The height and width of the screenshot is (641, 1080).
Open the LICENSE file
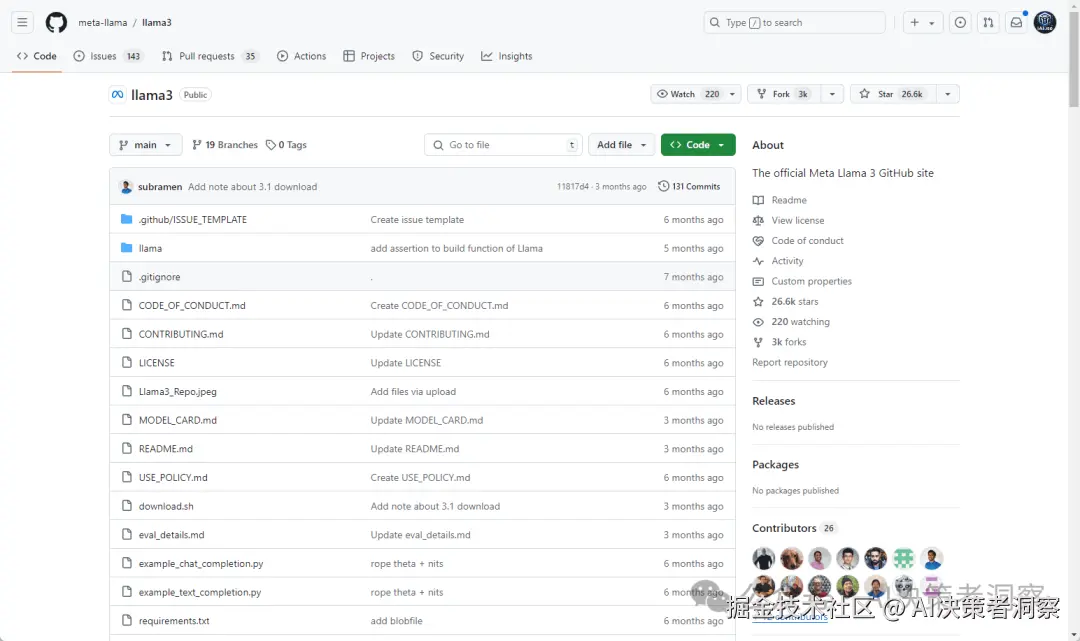(x=156, y=363)
